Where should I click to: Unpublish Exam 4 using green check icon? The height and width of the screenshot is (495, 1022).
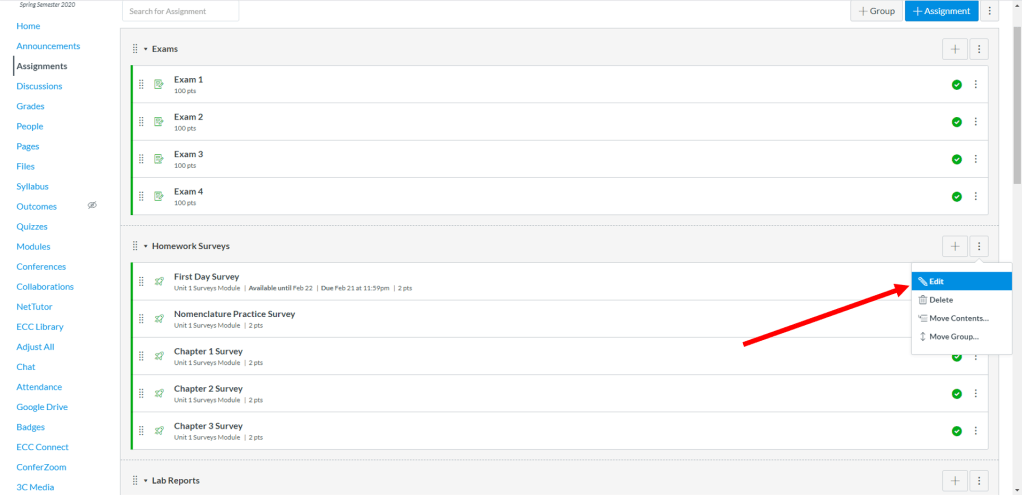[957, 196]
